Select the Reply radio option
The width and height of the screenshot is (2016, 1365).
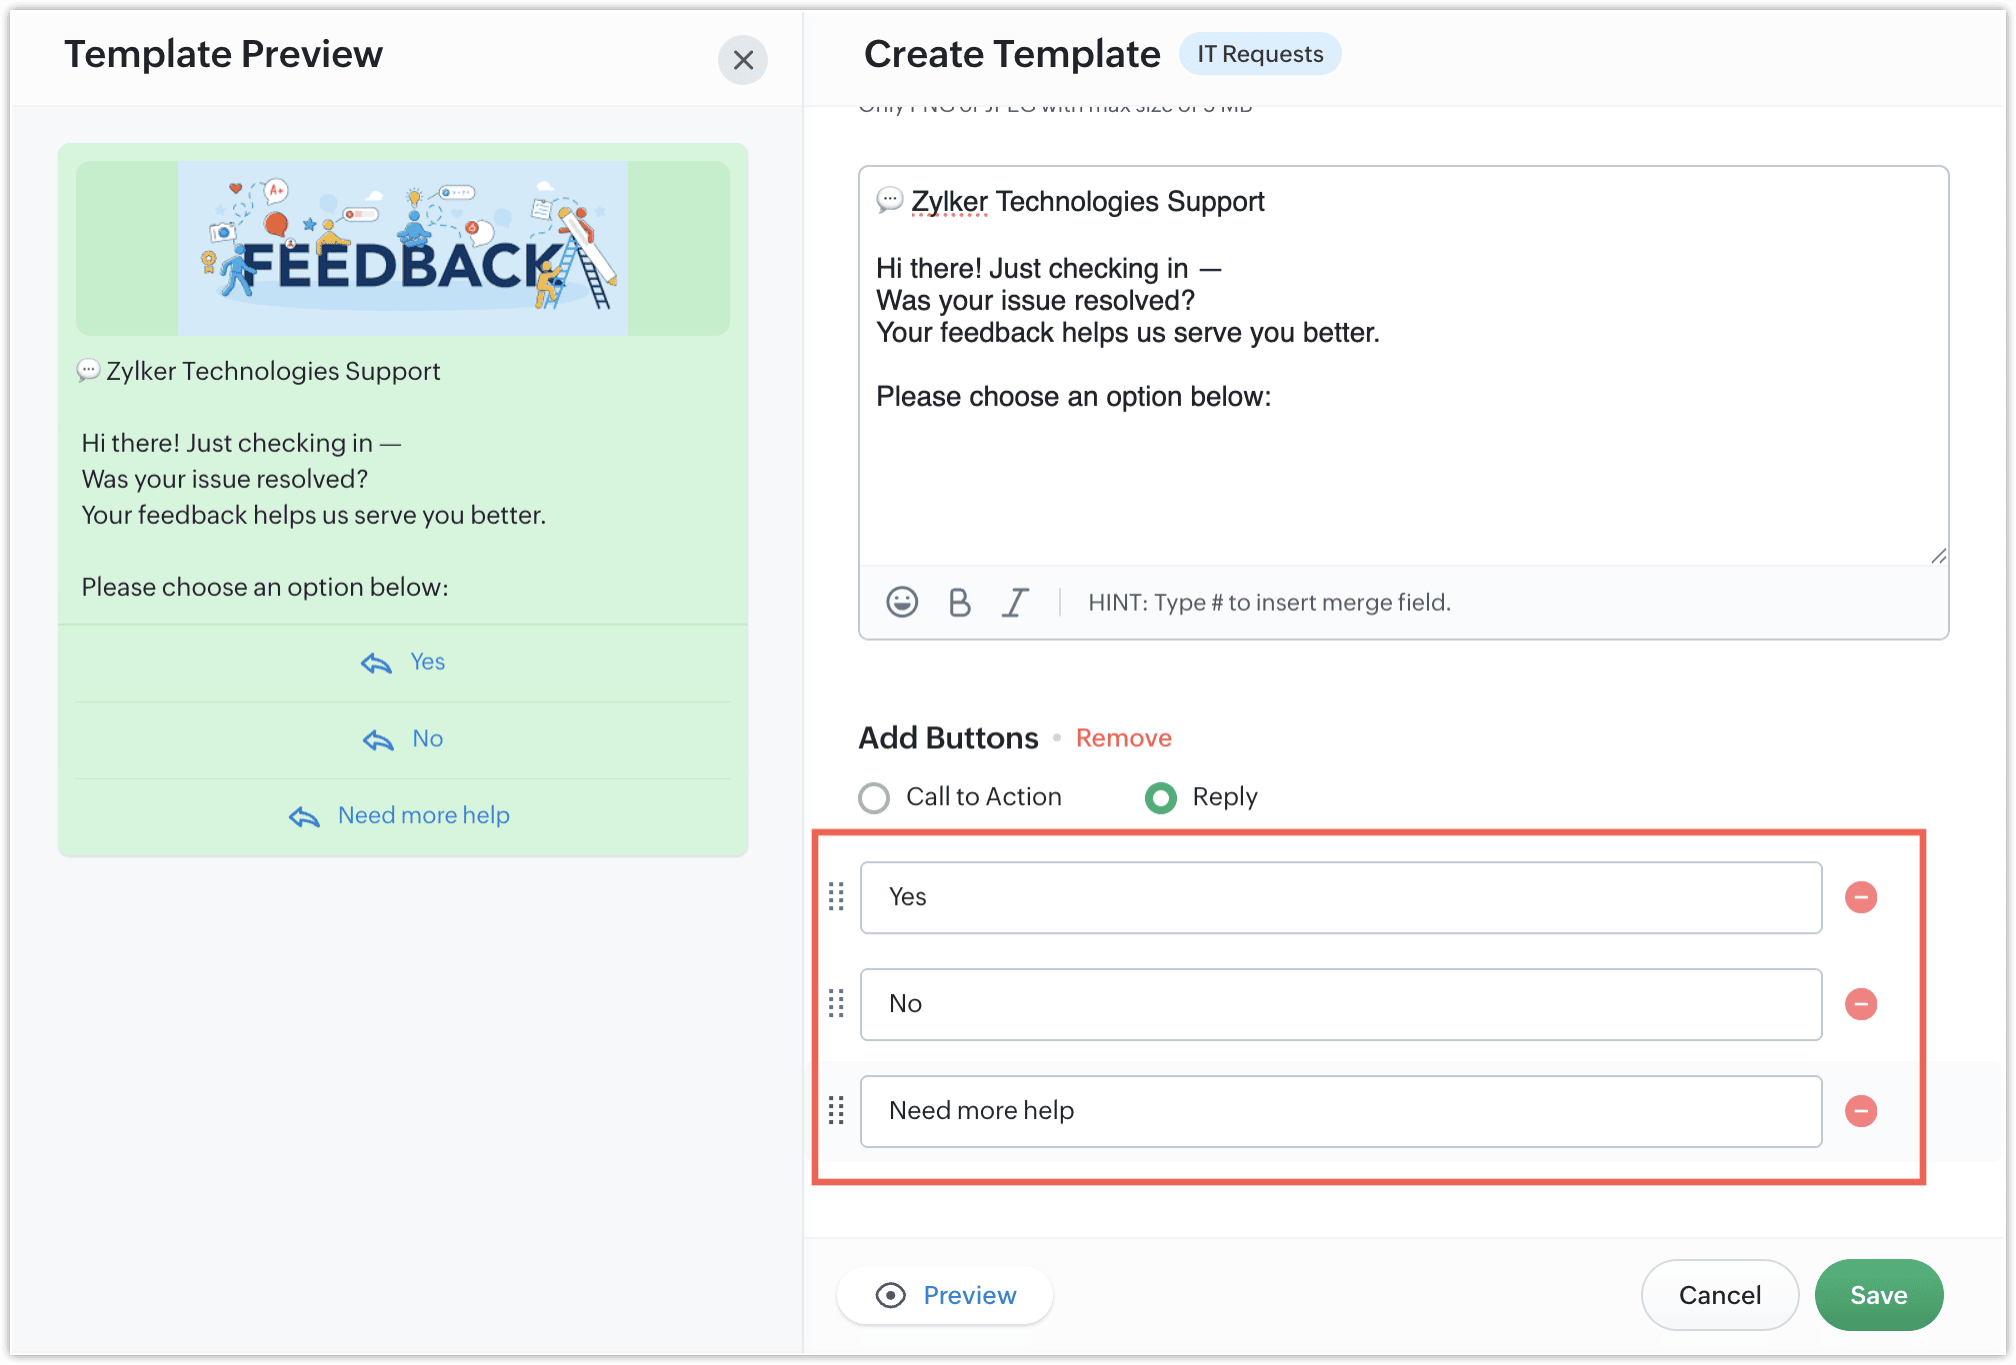[x=1160, y=798]
